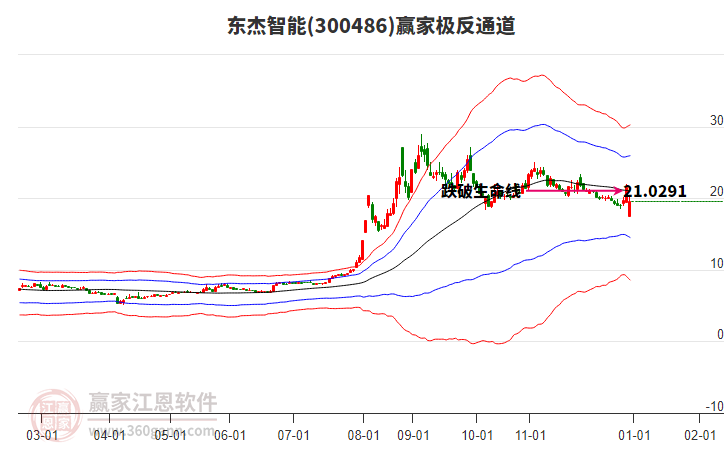
Task: Click the 跌破生命线 annotation label
Action: (x=481, y=190)
